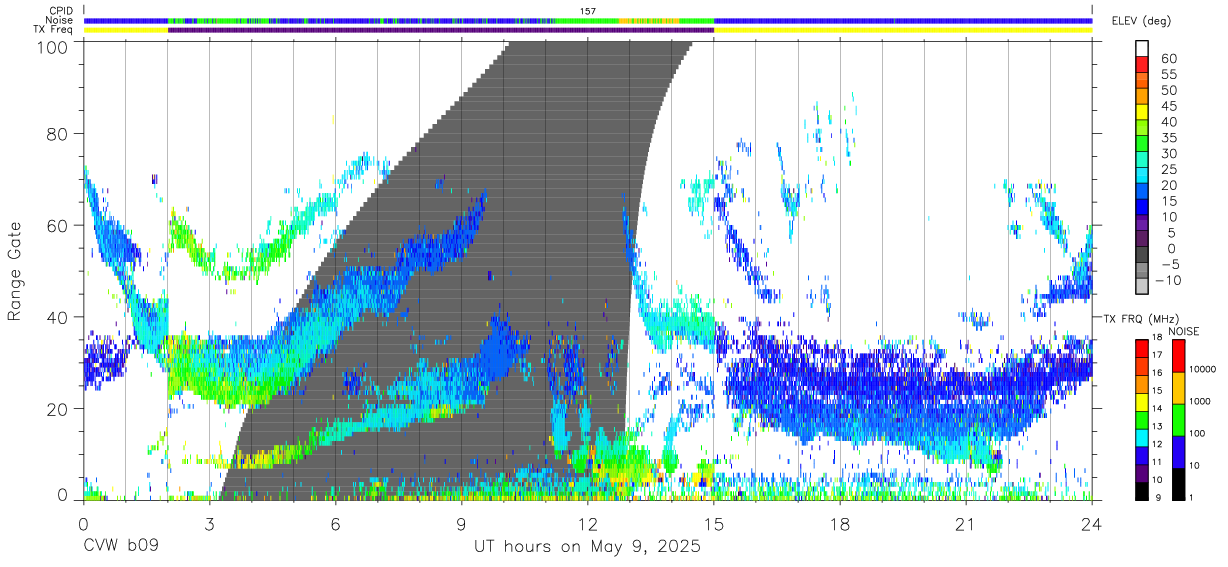The width and height of the screenshot is (1228, 567).
Task: Pick the red swatch in ELEV color bar
Action: tap(1143, 64)
